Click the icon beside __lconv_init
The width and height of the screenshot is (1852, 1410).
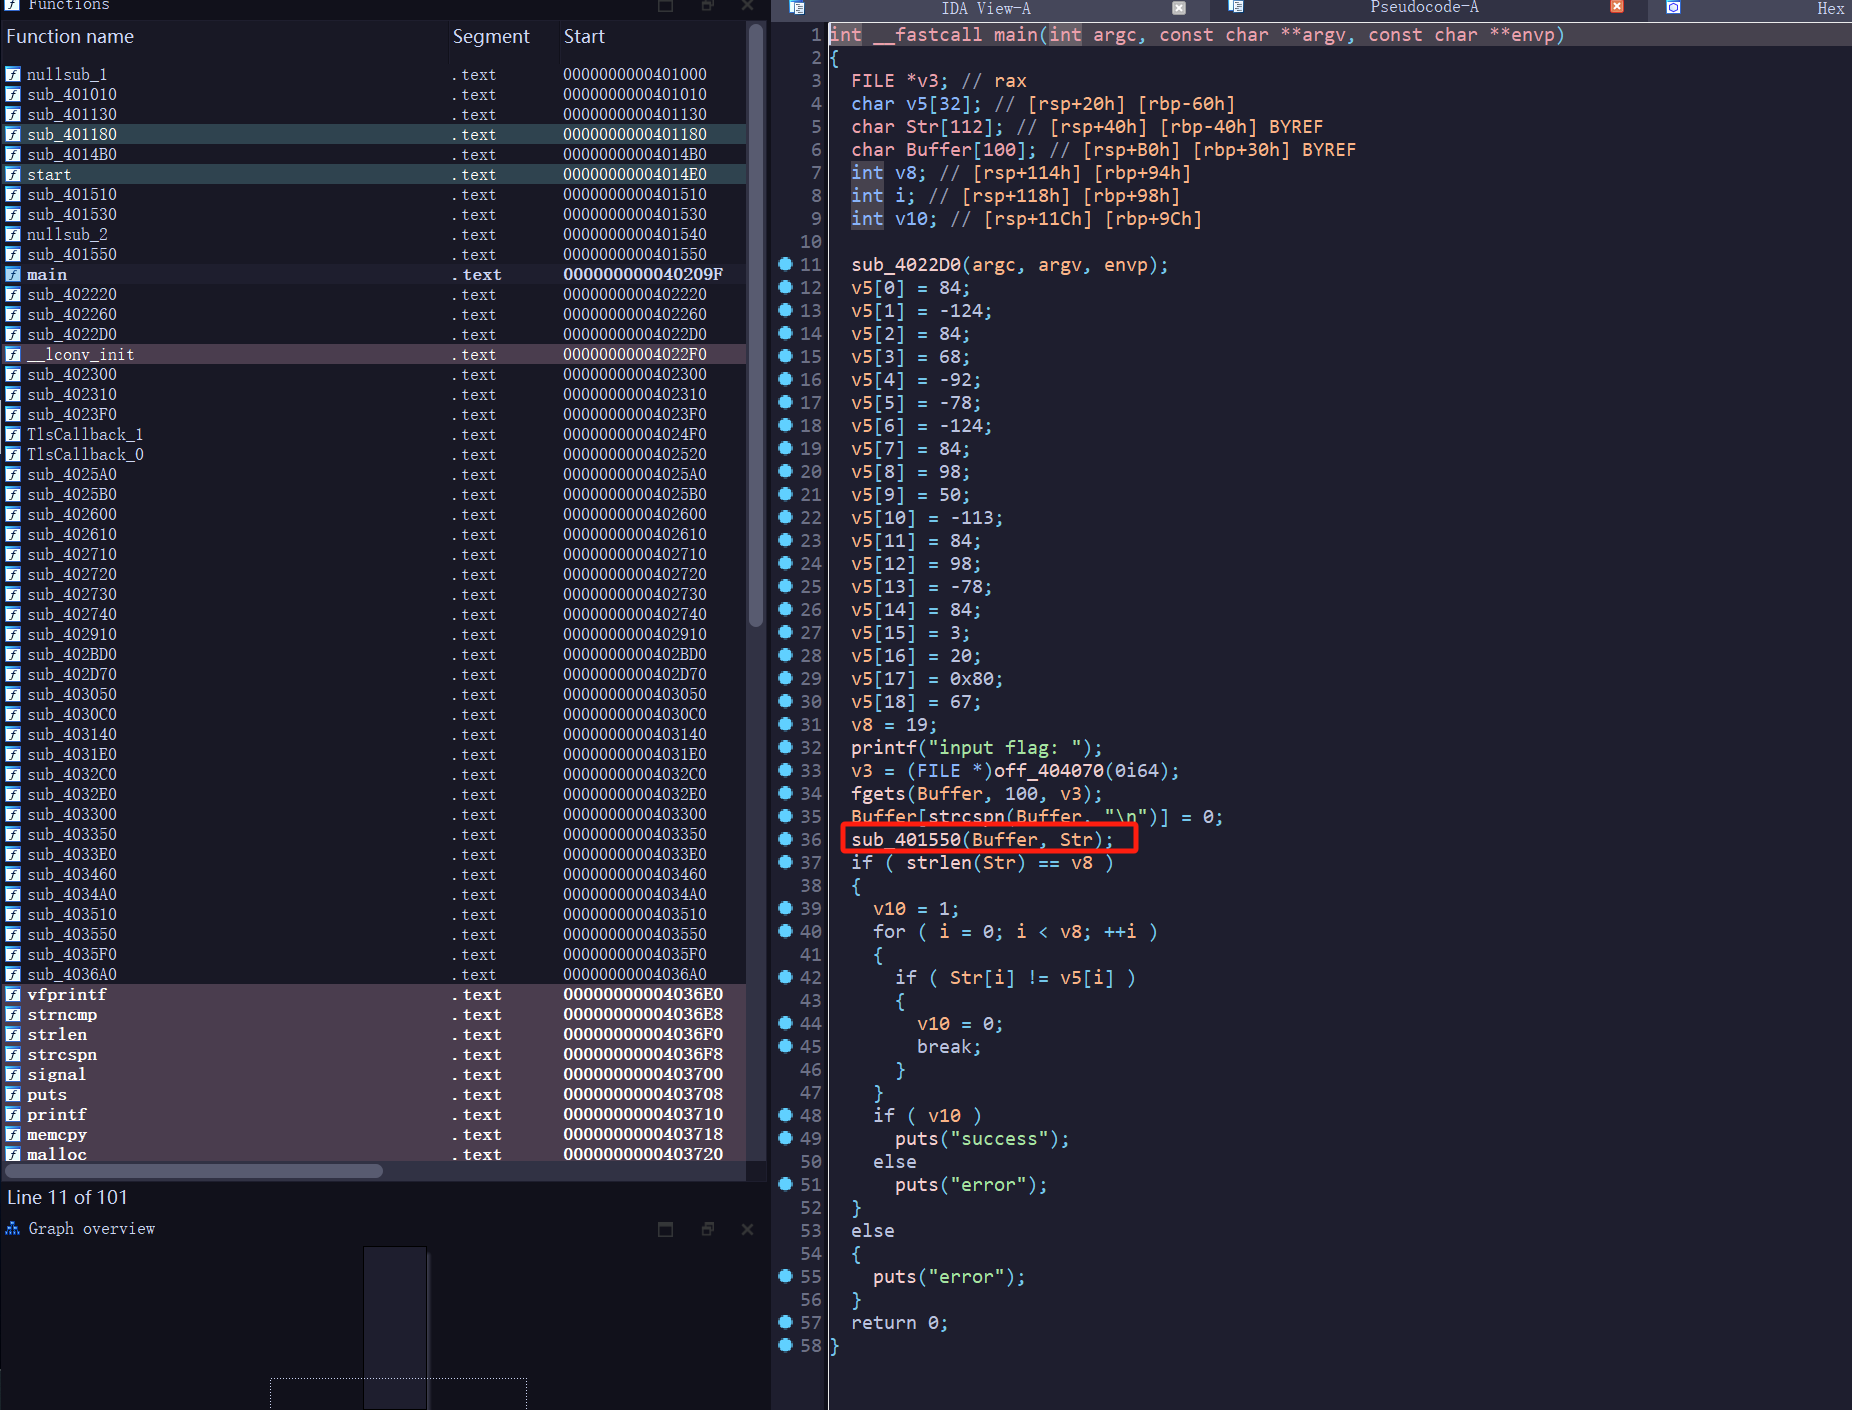click(13, 354)
